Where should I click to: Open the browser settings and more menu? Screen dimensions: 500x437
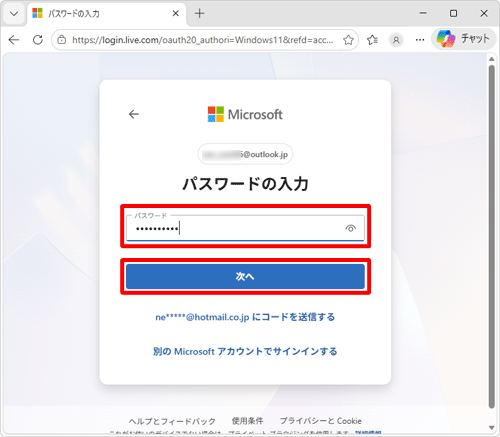click(420, 40)
